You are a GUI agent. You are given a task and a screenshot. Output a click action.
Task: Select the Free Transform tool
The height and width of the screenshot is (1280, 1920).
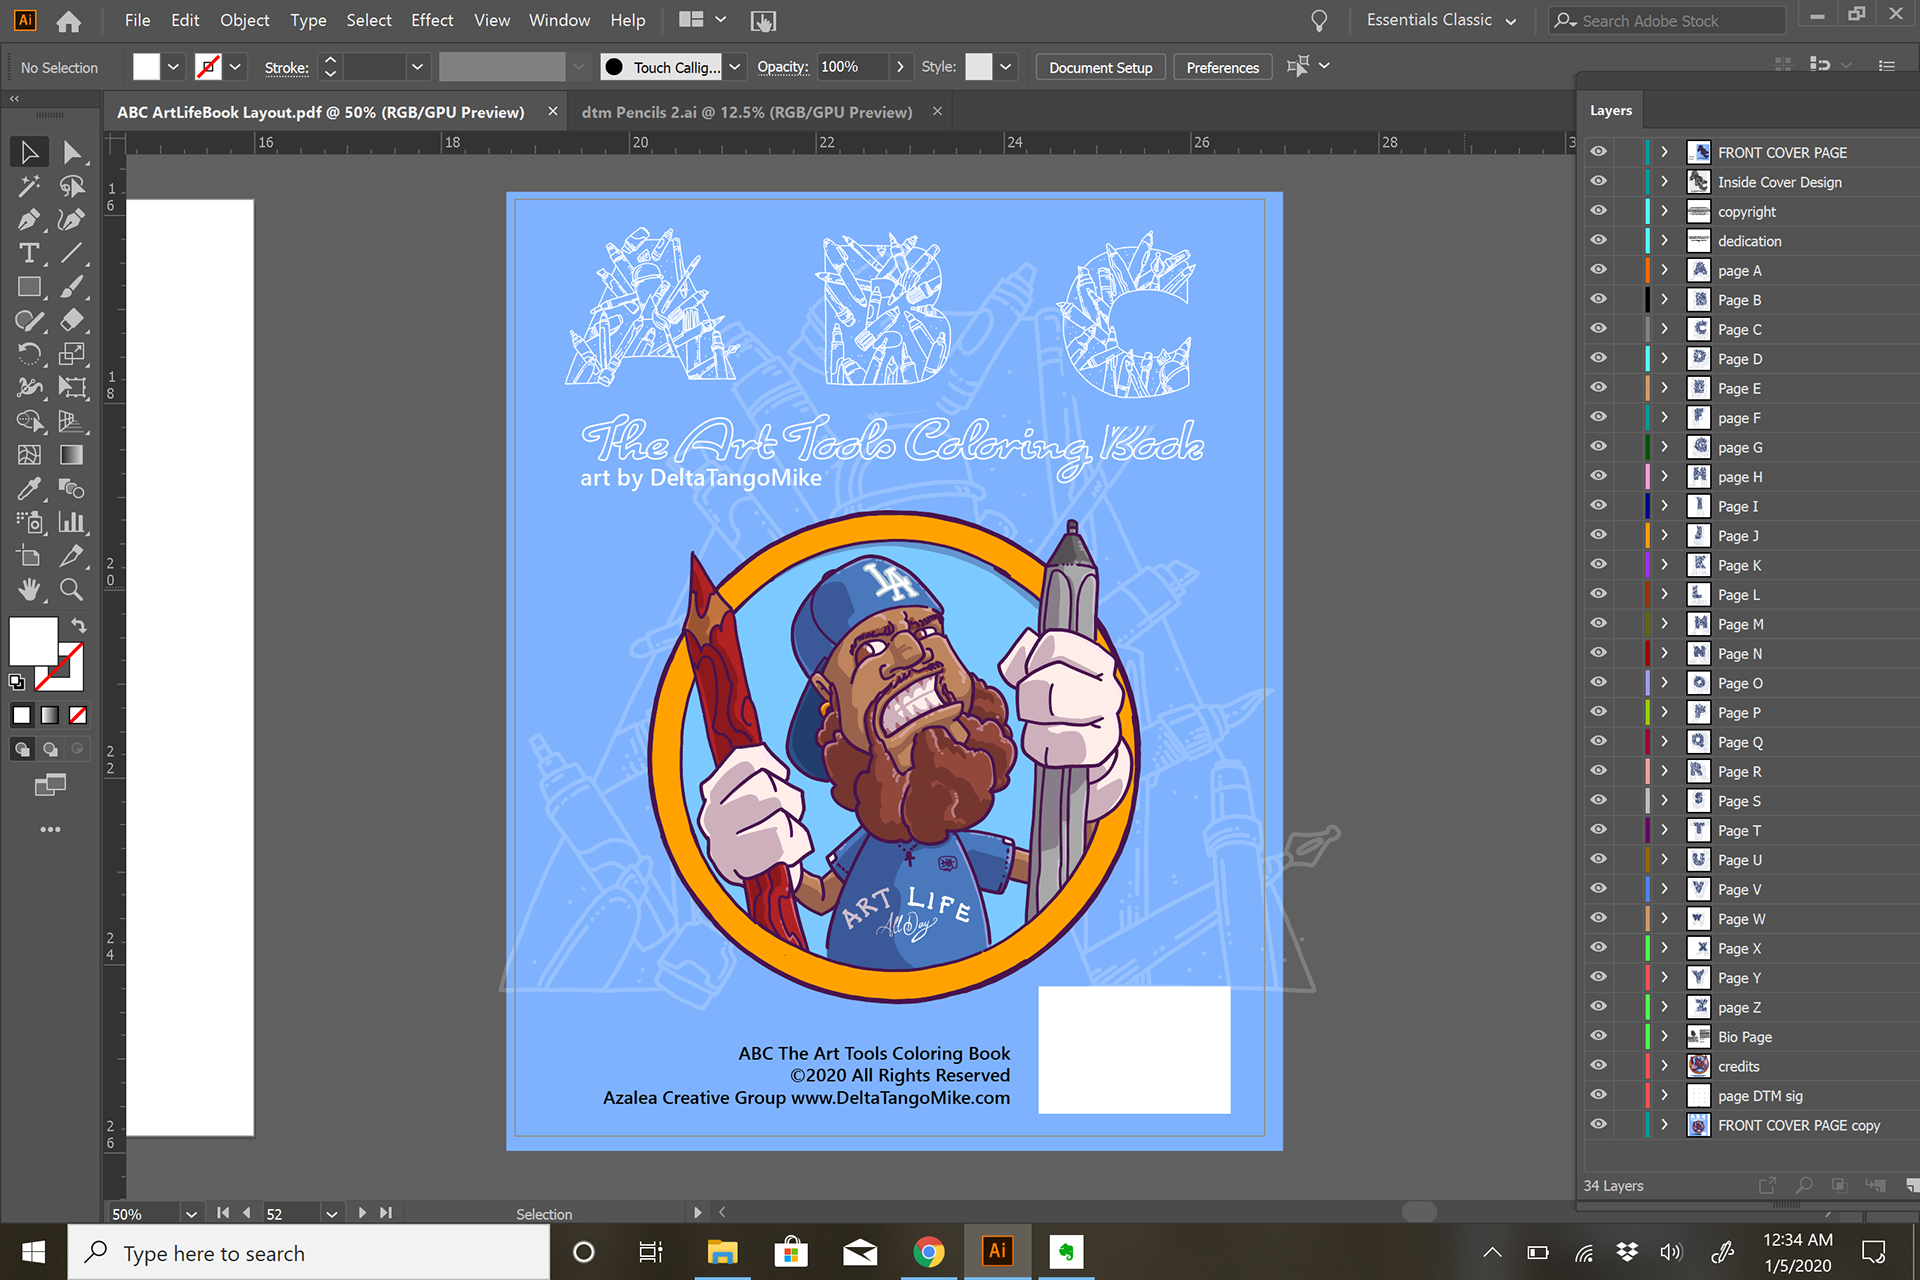tap(71, 387)
